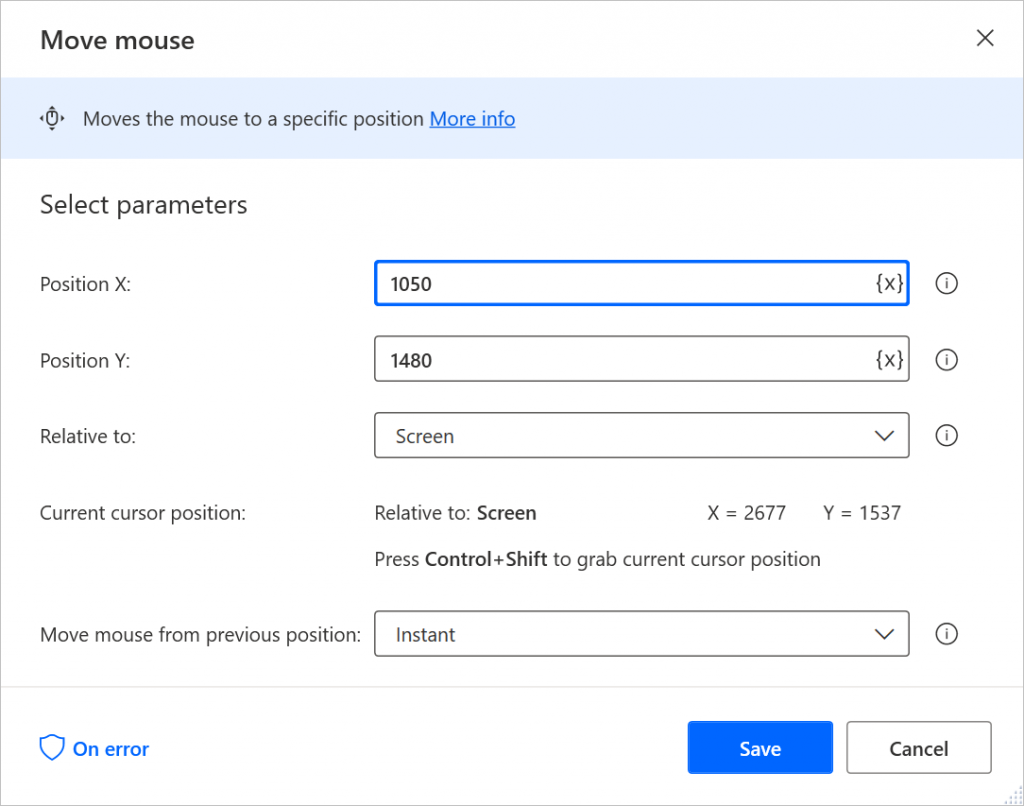Click the Save button
The width and height of the screenshot is (1024, 806).
[760, 748]
